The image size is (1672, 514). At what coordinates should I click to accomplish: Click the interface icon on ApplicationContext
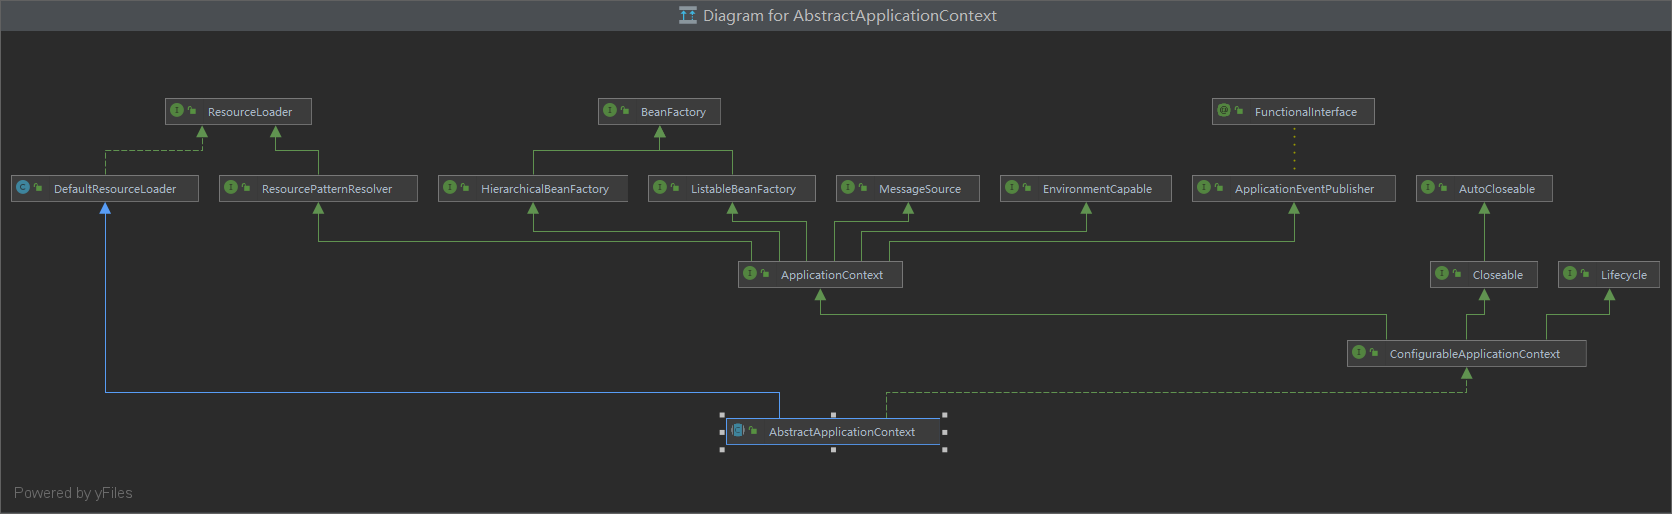(750, 273)
